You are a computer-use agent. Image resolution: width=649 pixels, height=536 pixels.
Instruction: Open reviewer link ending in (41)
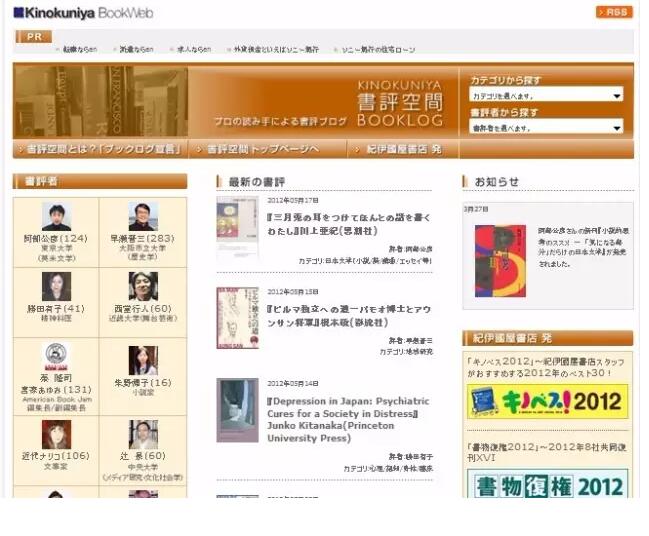[56, 309]
